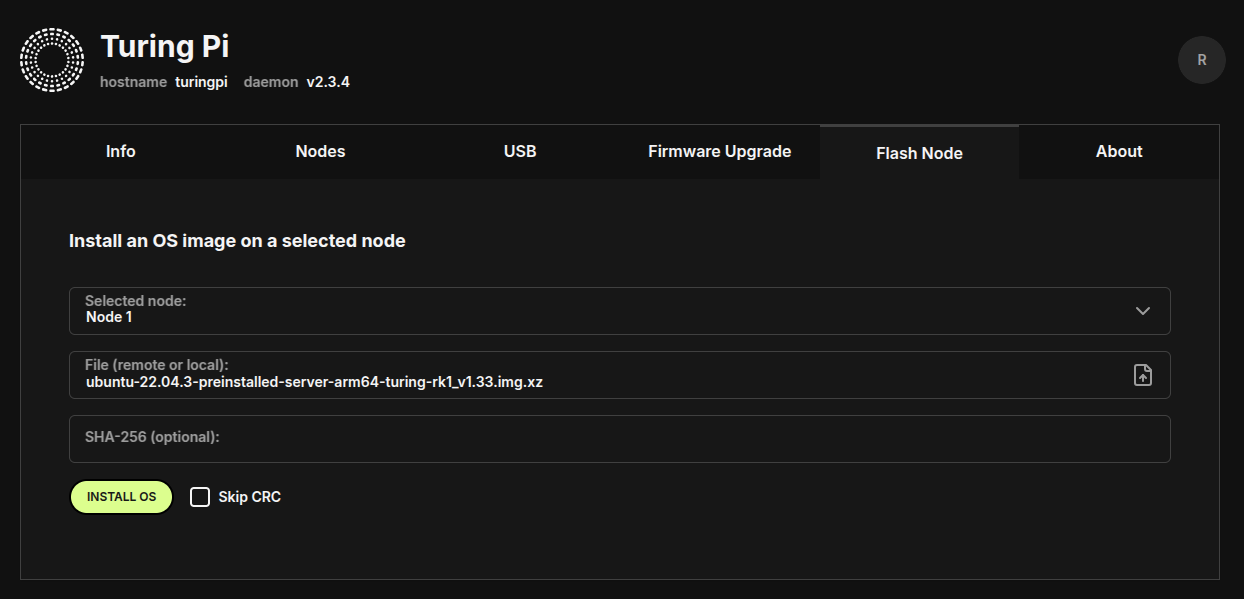Click the hostname value turingpi
Image resolution: width=1244 pixels, height=599 pixels.
point(202,82)
